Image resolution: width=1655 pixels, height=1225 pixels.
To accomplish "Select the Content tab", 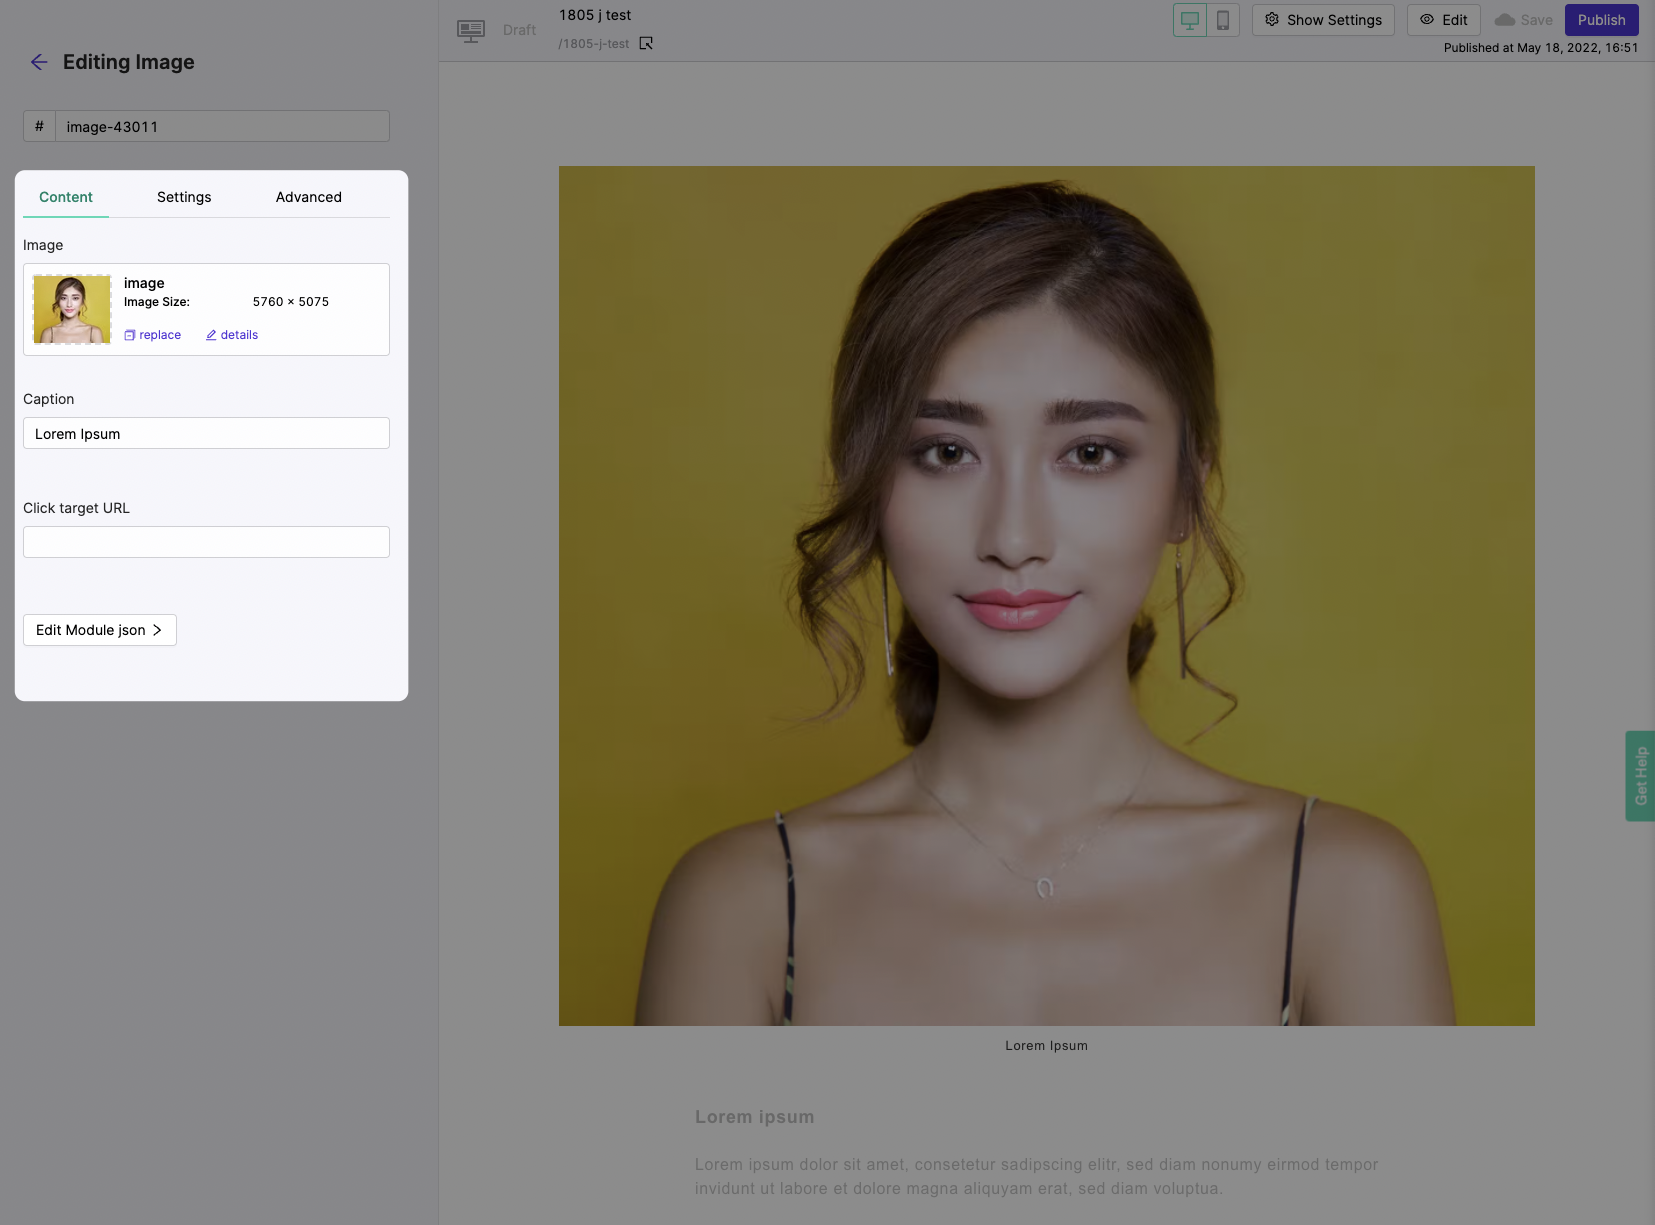I will click(66, 197).
